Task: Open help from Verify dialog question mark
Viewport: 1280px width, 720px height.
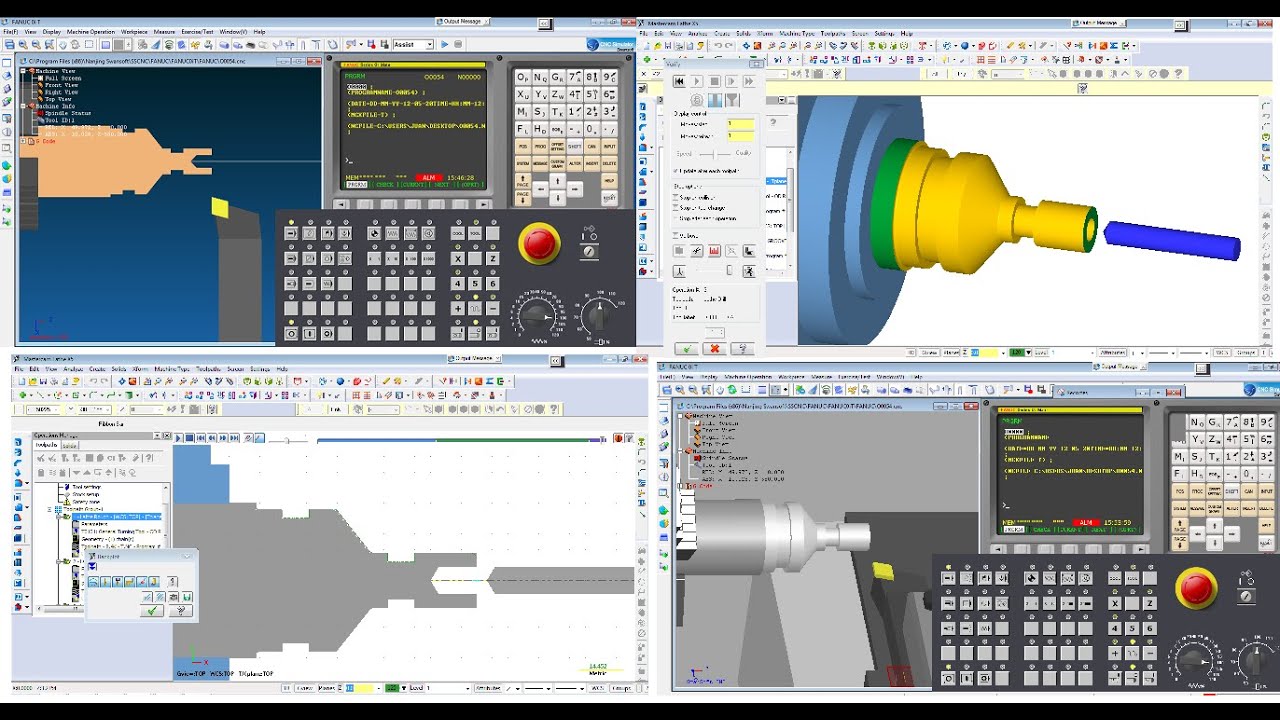Action: (x=741, y=349)
